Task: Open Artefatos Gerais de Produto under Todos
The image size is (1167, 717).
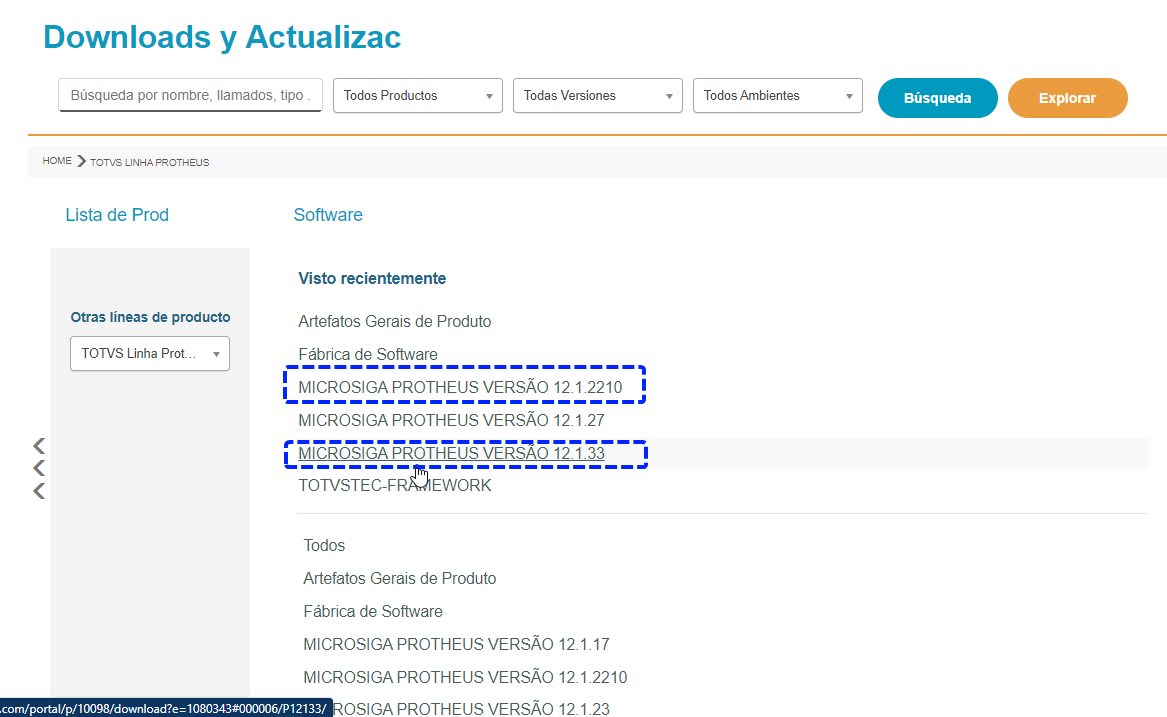Action: 399,578
